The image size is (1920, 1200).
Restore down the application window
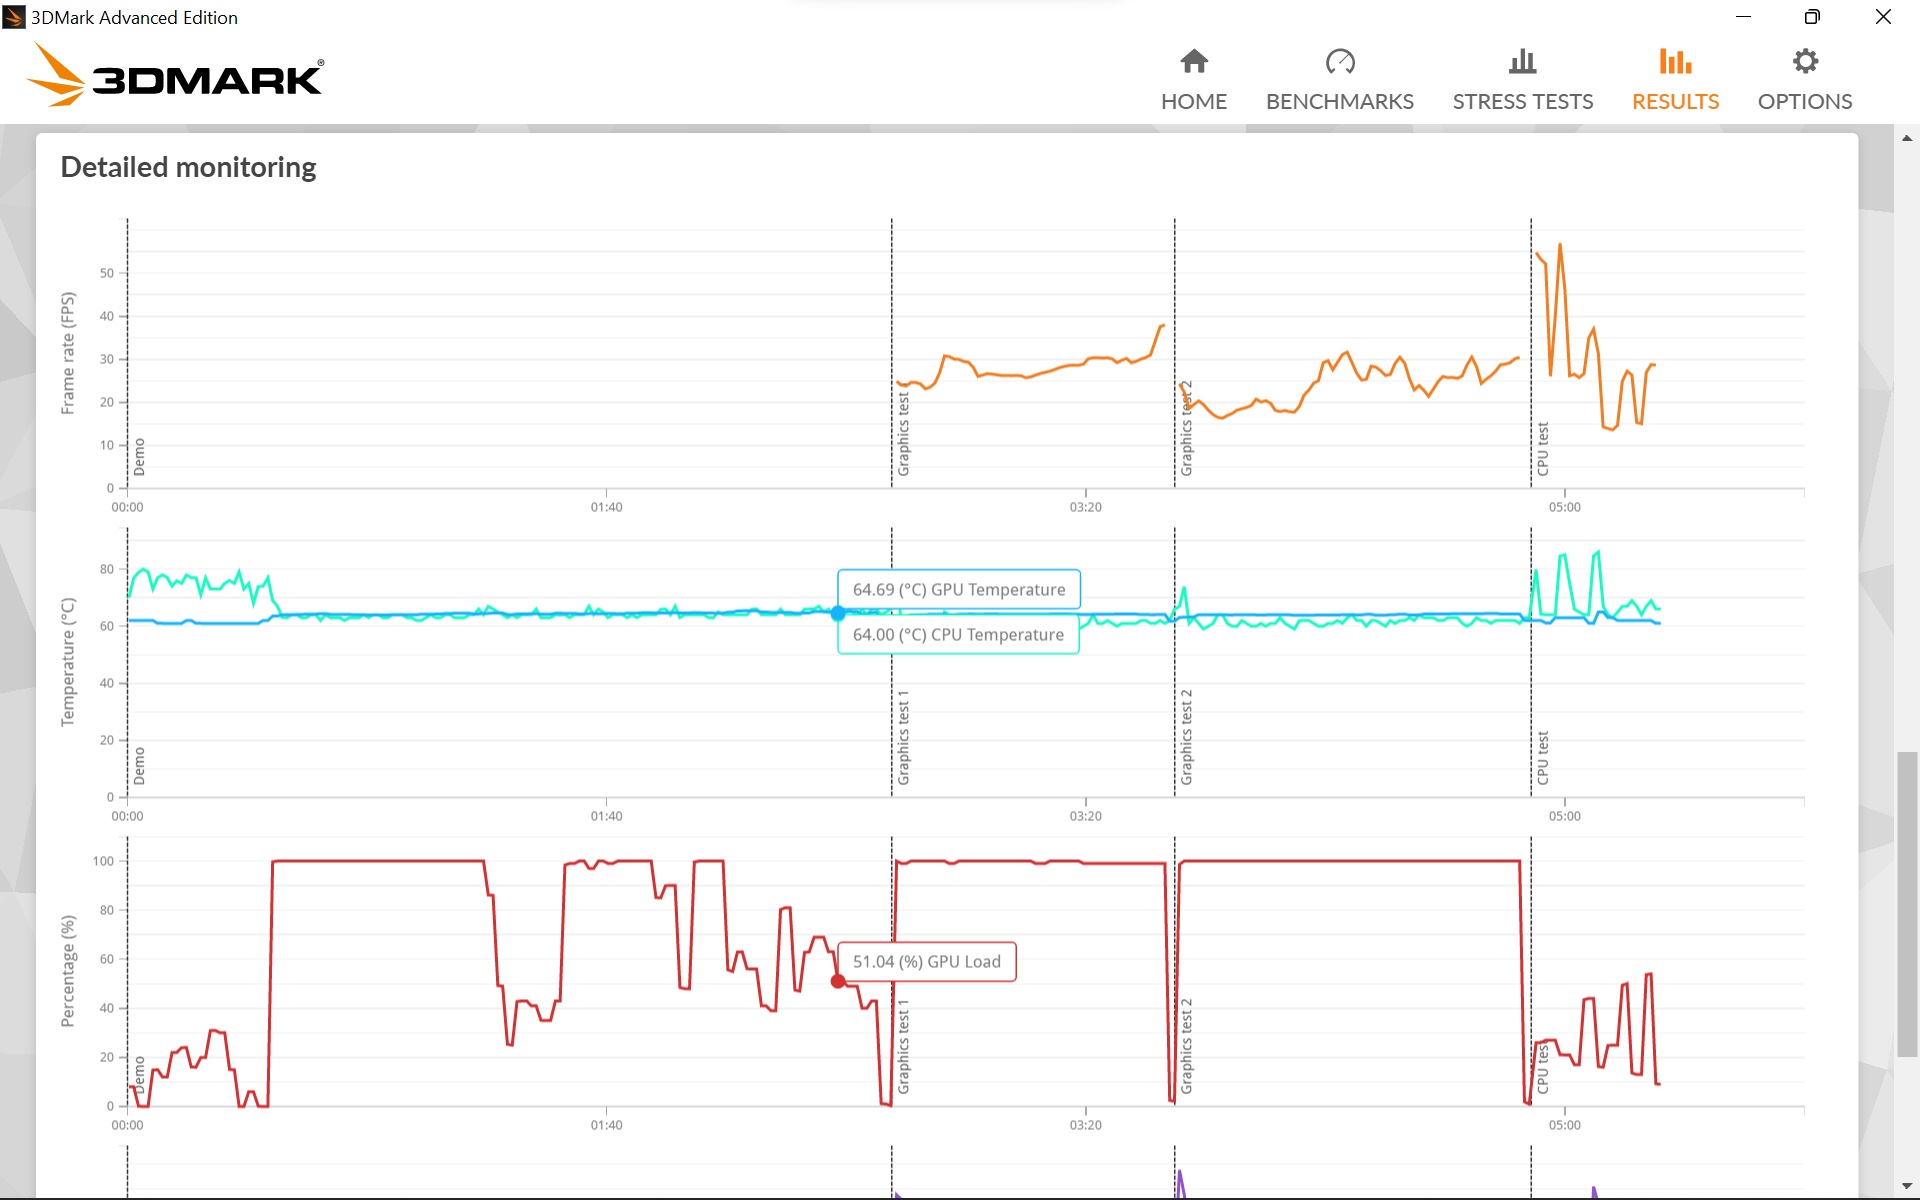(1812, 17)
